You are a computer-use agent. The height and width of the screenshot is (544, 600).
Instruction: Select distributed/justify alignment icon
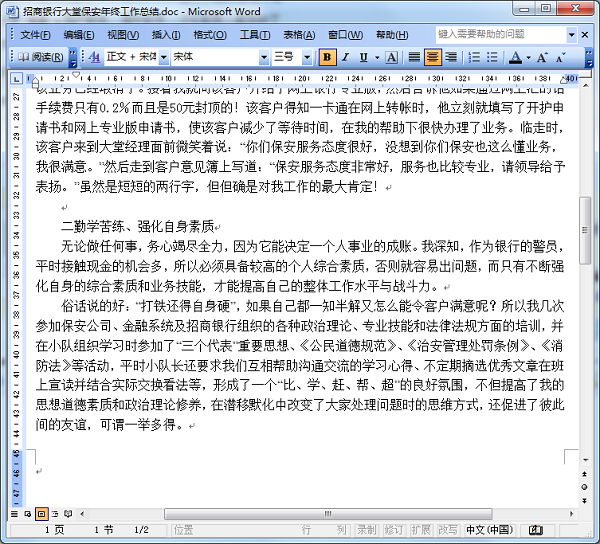[x=414, y=57]
